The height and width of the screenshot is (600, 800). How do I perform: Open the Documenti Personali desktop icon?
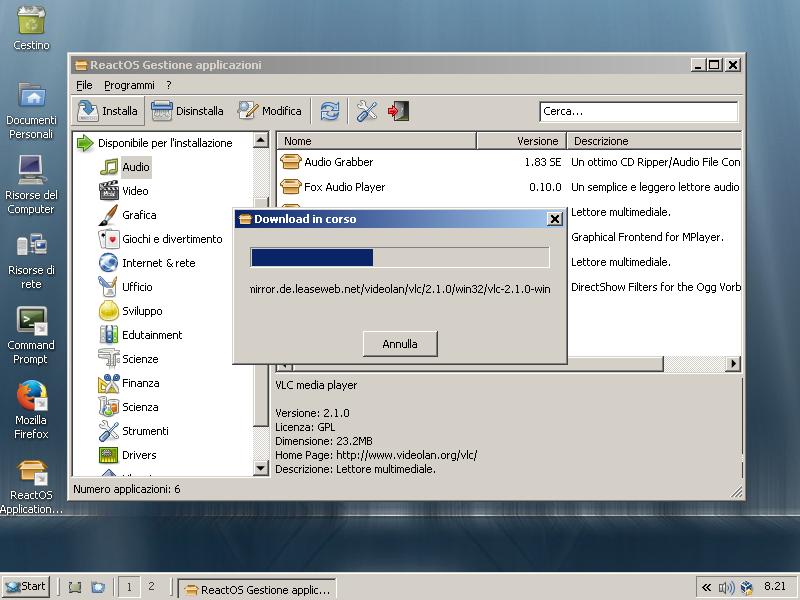tap(31, 110)
